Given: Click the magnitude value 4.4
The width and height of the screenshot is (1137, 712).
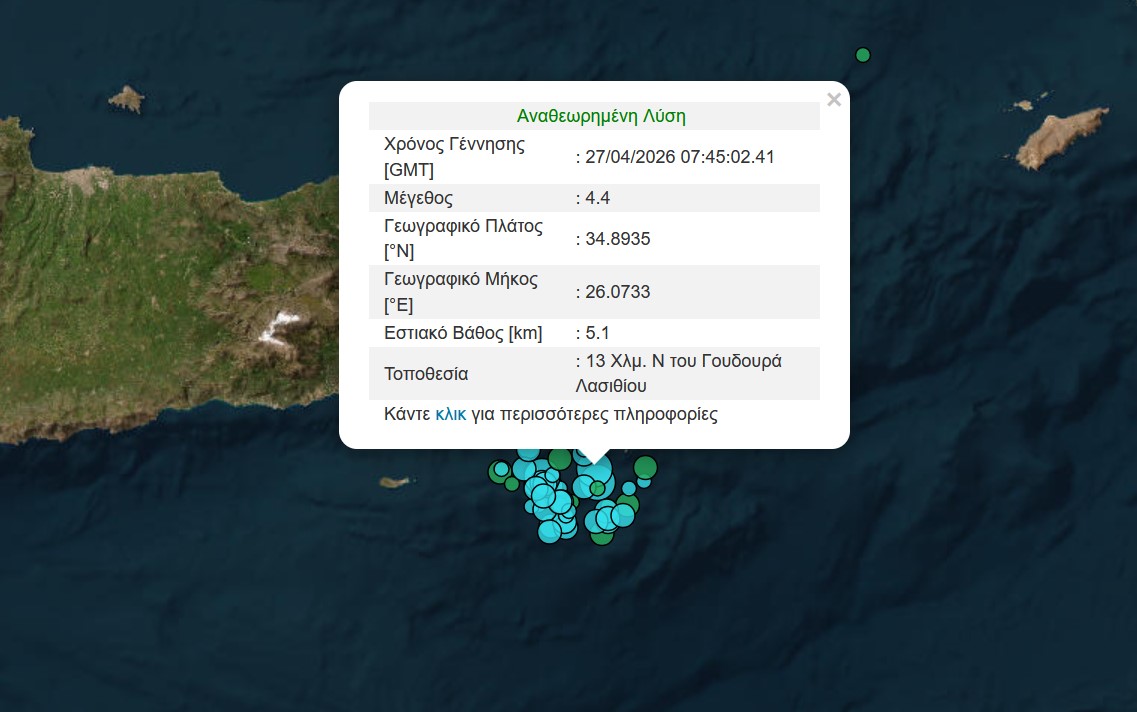Looking at the screenshot, I should click(x=598, y=198).
